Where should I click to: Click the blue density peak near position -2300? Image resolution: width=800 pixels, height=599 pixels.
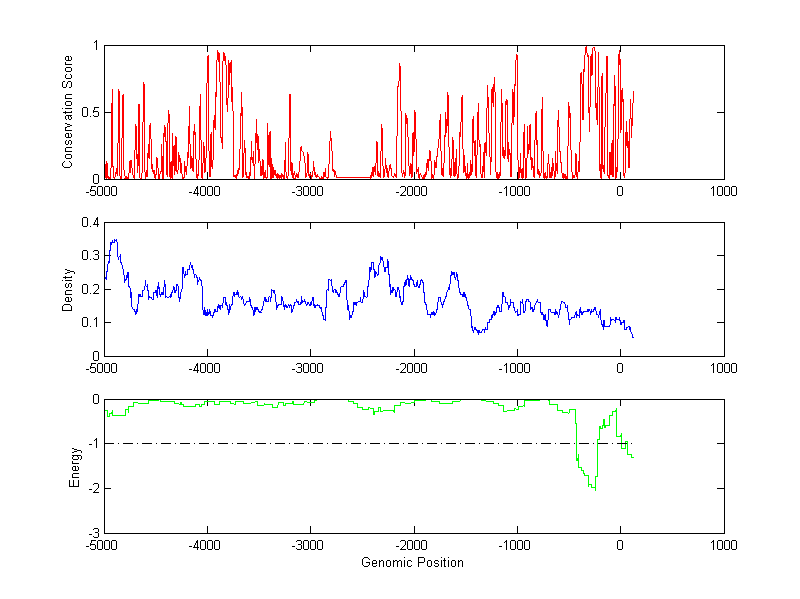tap(382, 259)
